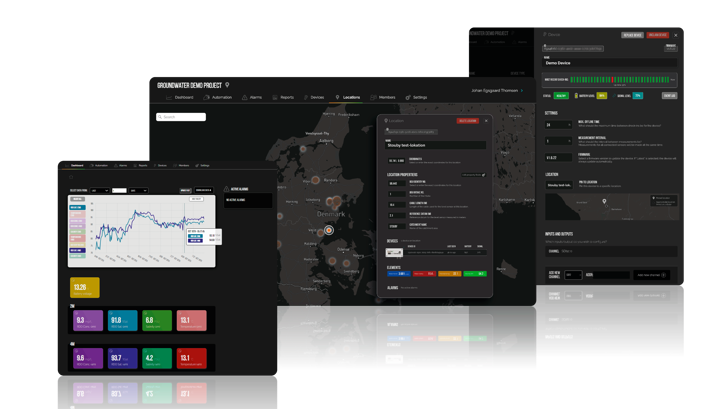The image size is (728, 409).
Task: Click the Locations pin icon
Action: [339, 98]
